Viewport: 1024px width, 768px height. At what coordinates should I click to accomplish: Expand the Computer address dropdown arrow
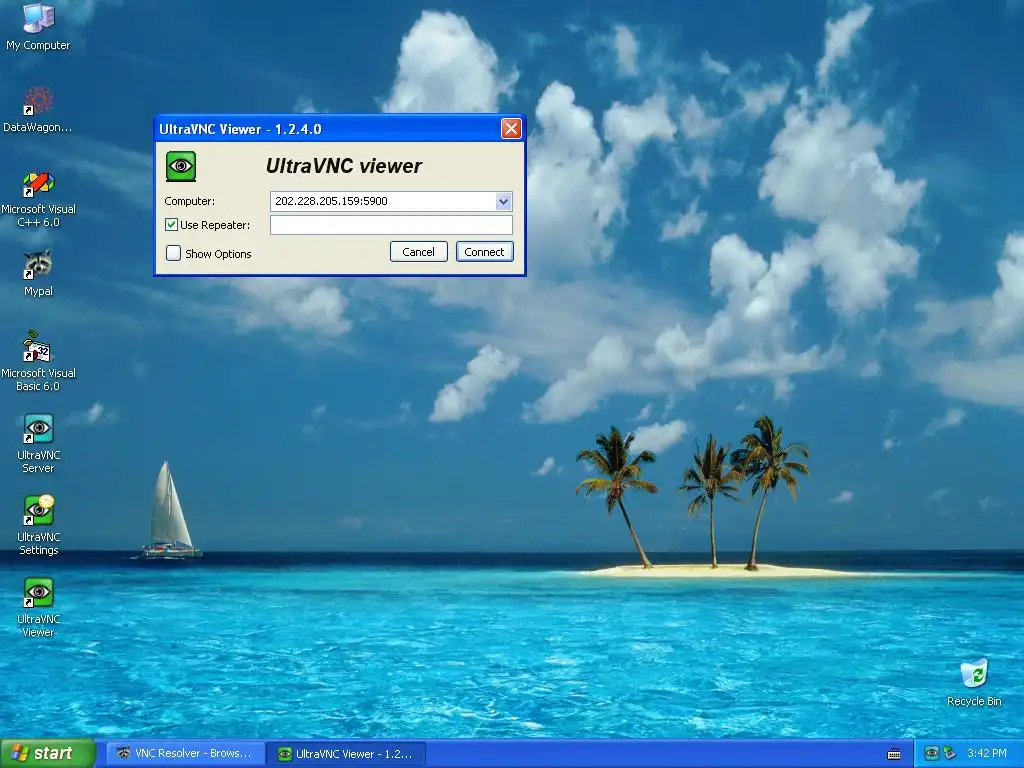[503, 201]
